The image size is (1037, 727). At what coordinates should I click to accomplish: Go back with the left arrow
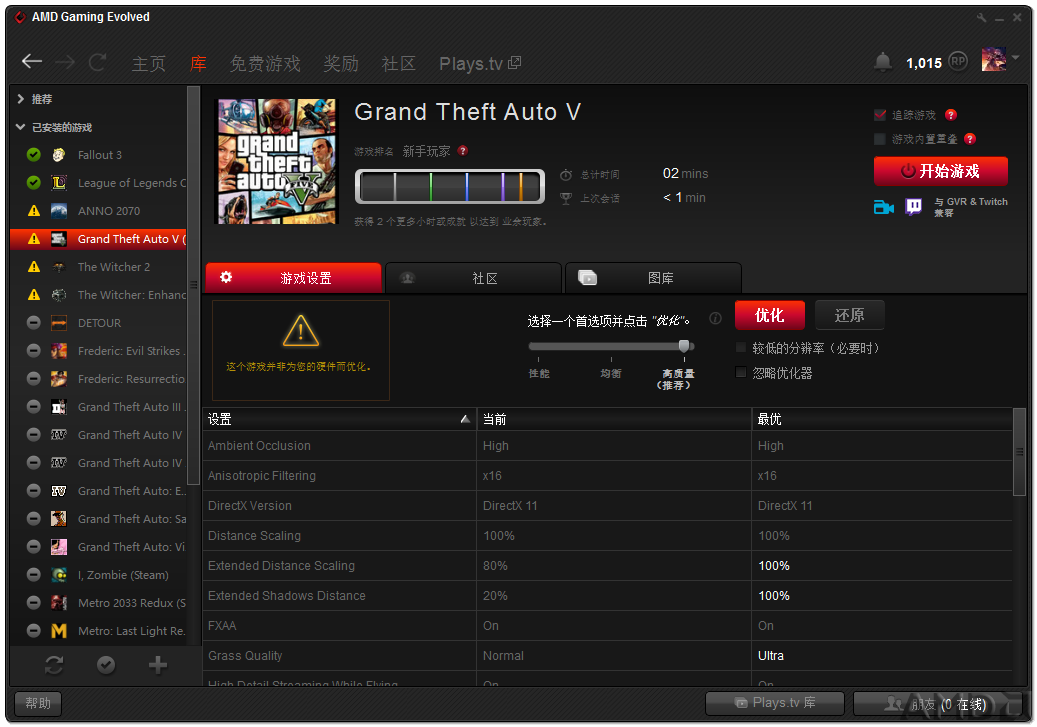(32, 62)
